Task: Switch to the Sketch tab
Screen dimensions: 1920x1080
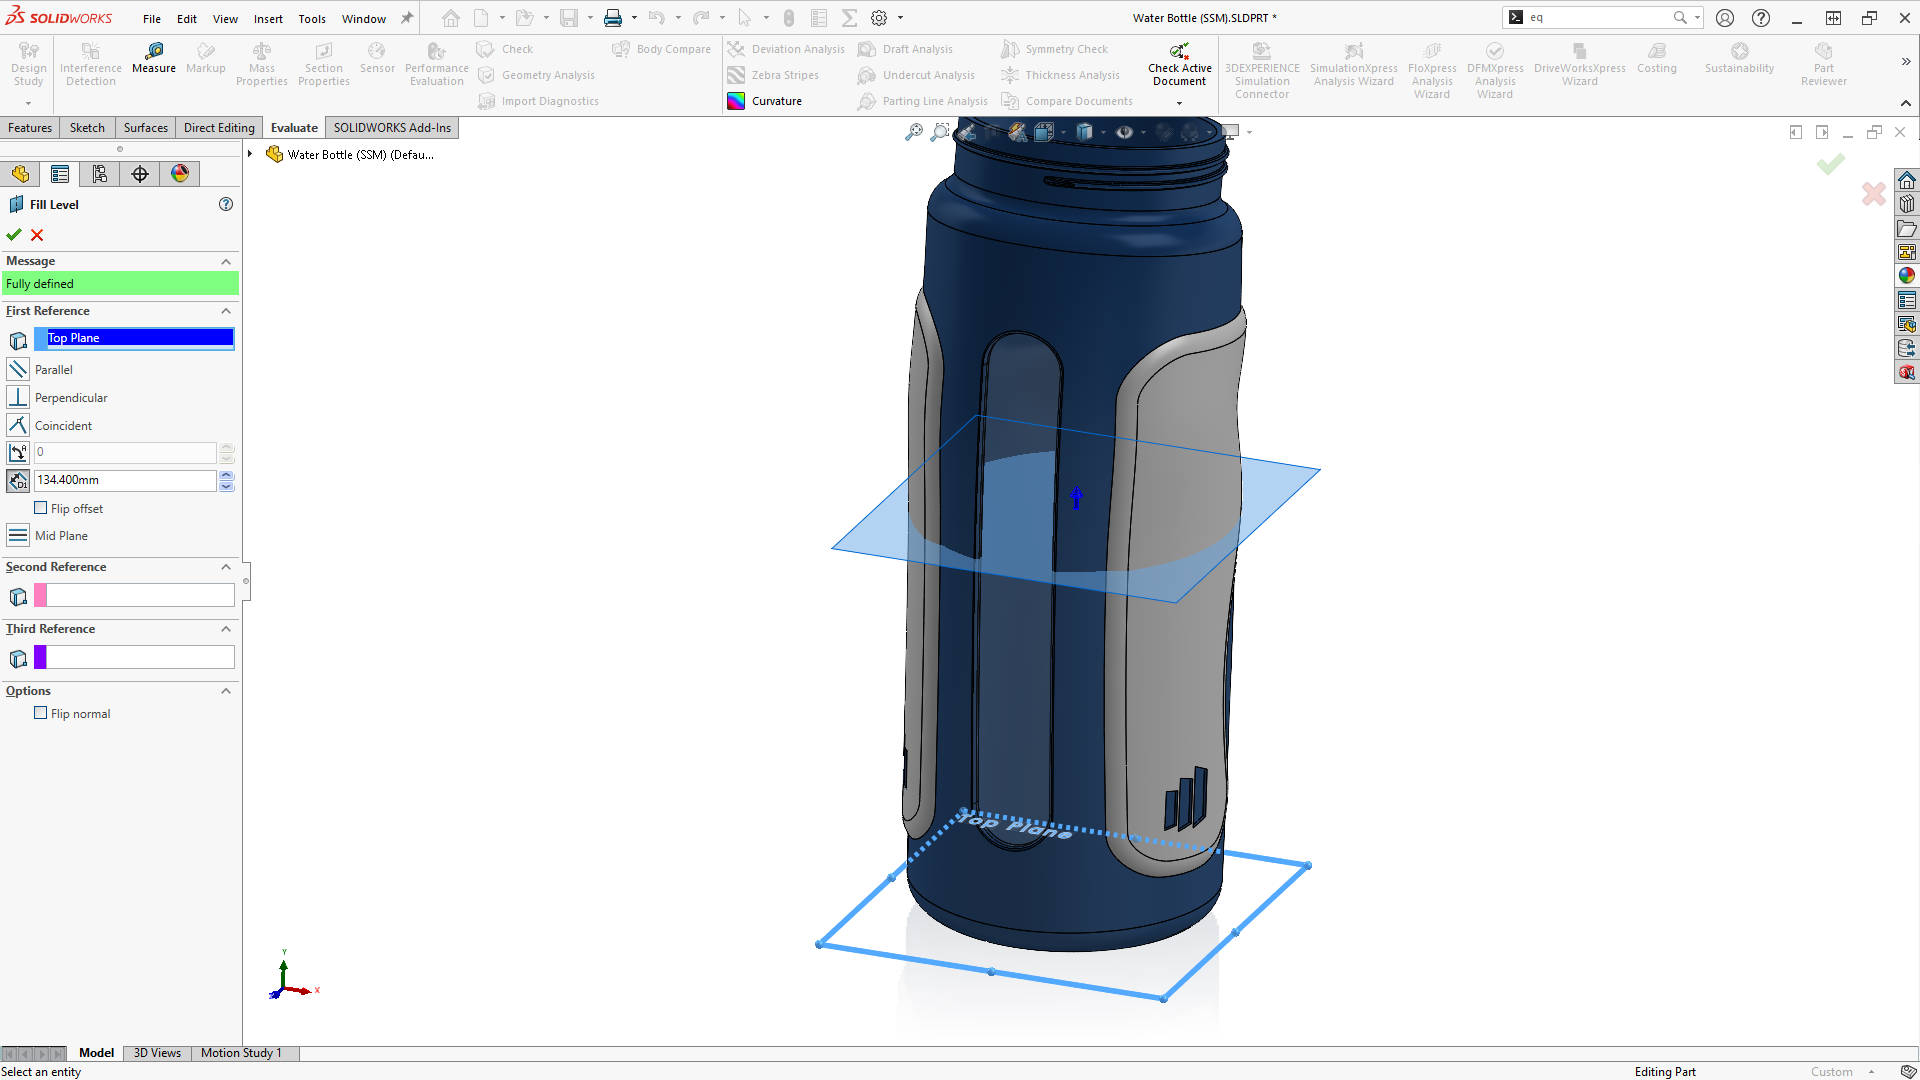Action: (87, 127)
